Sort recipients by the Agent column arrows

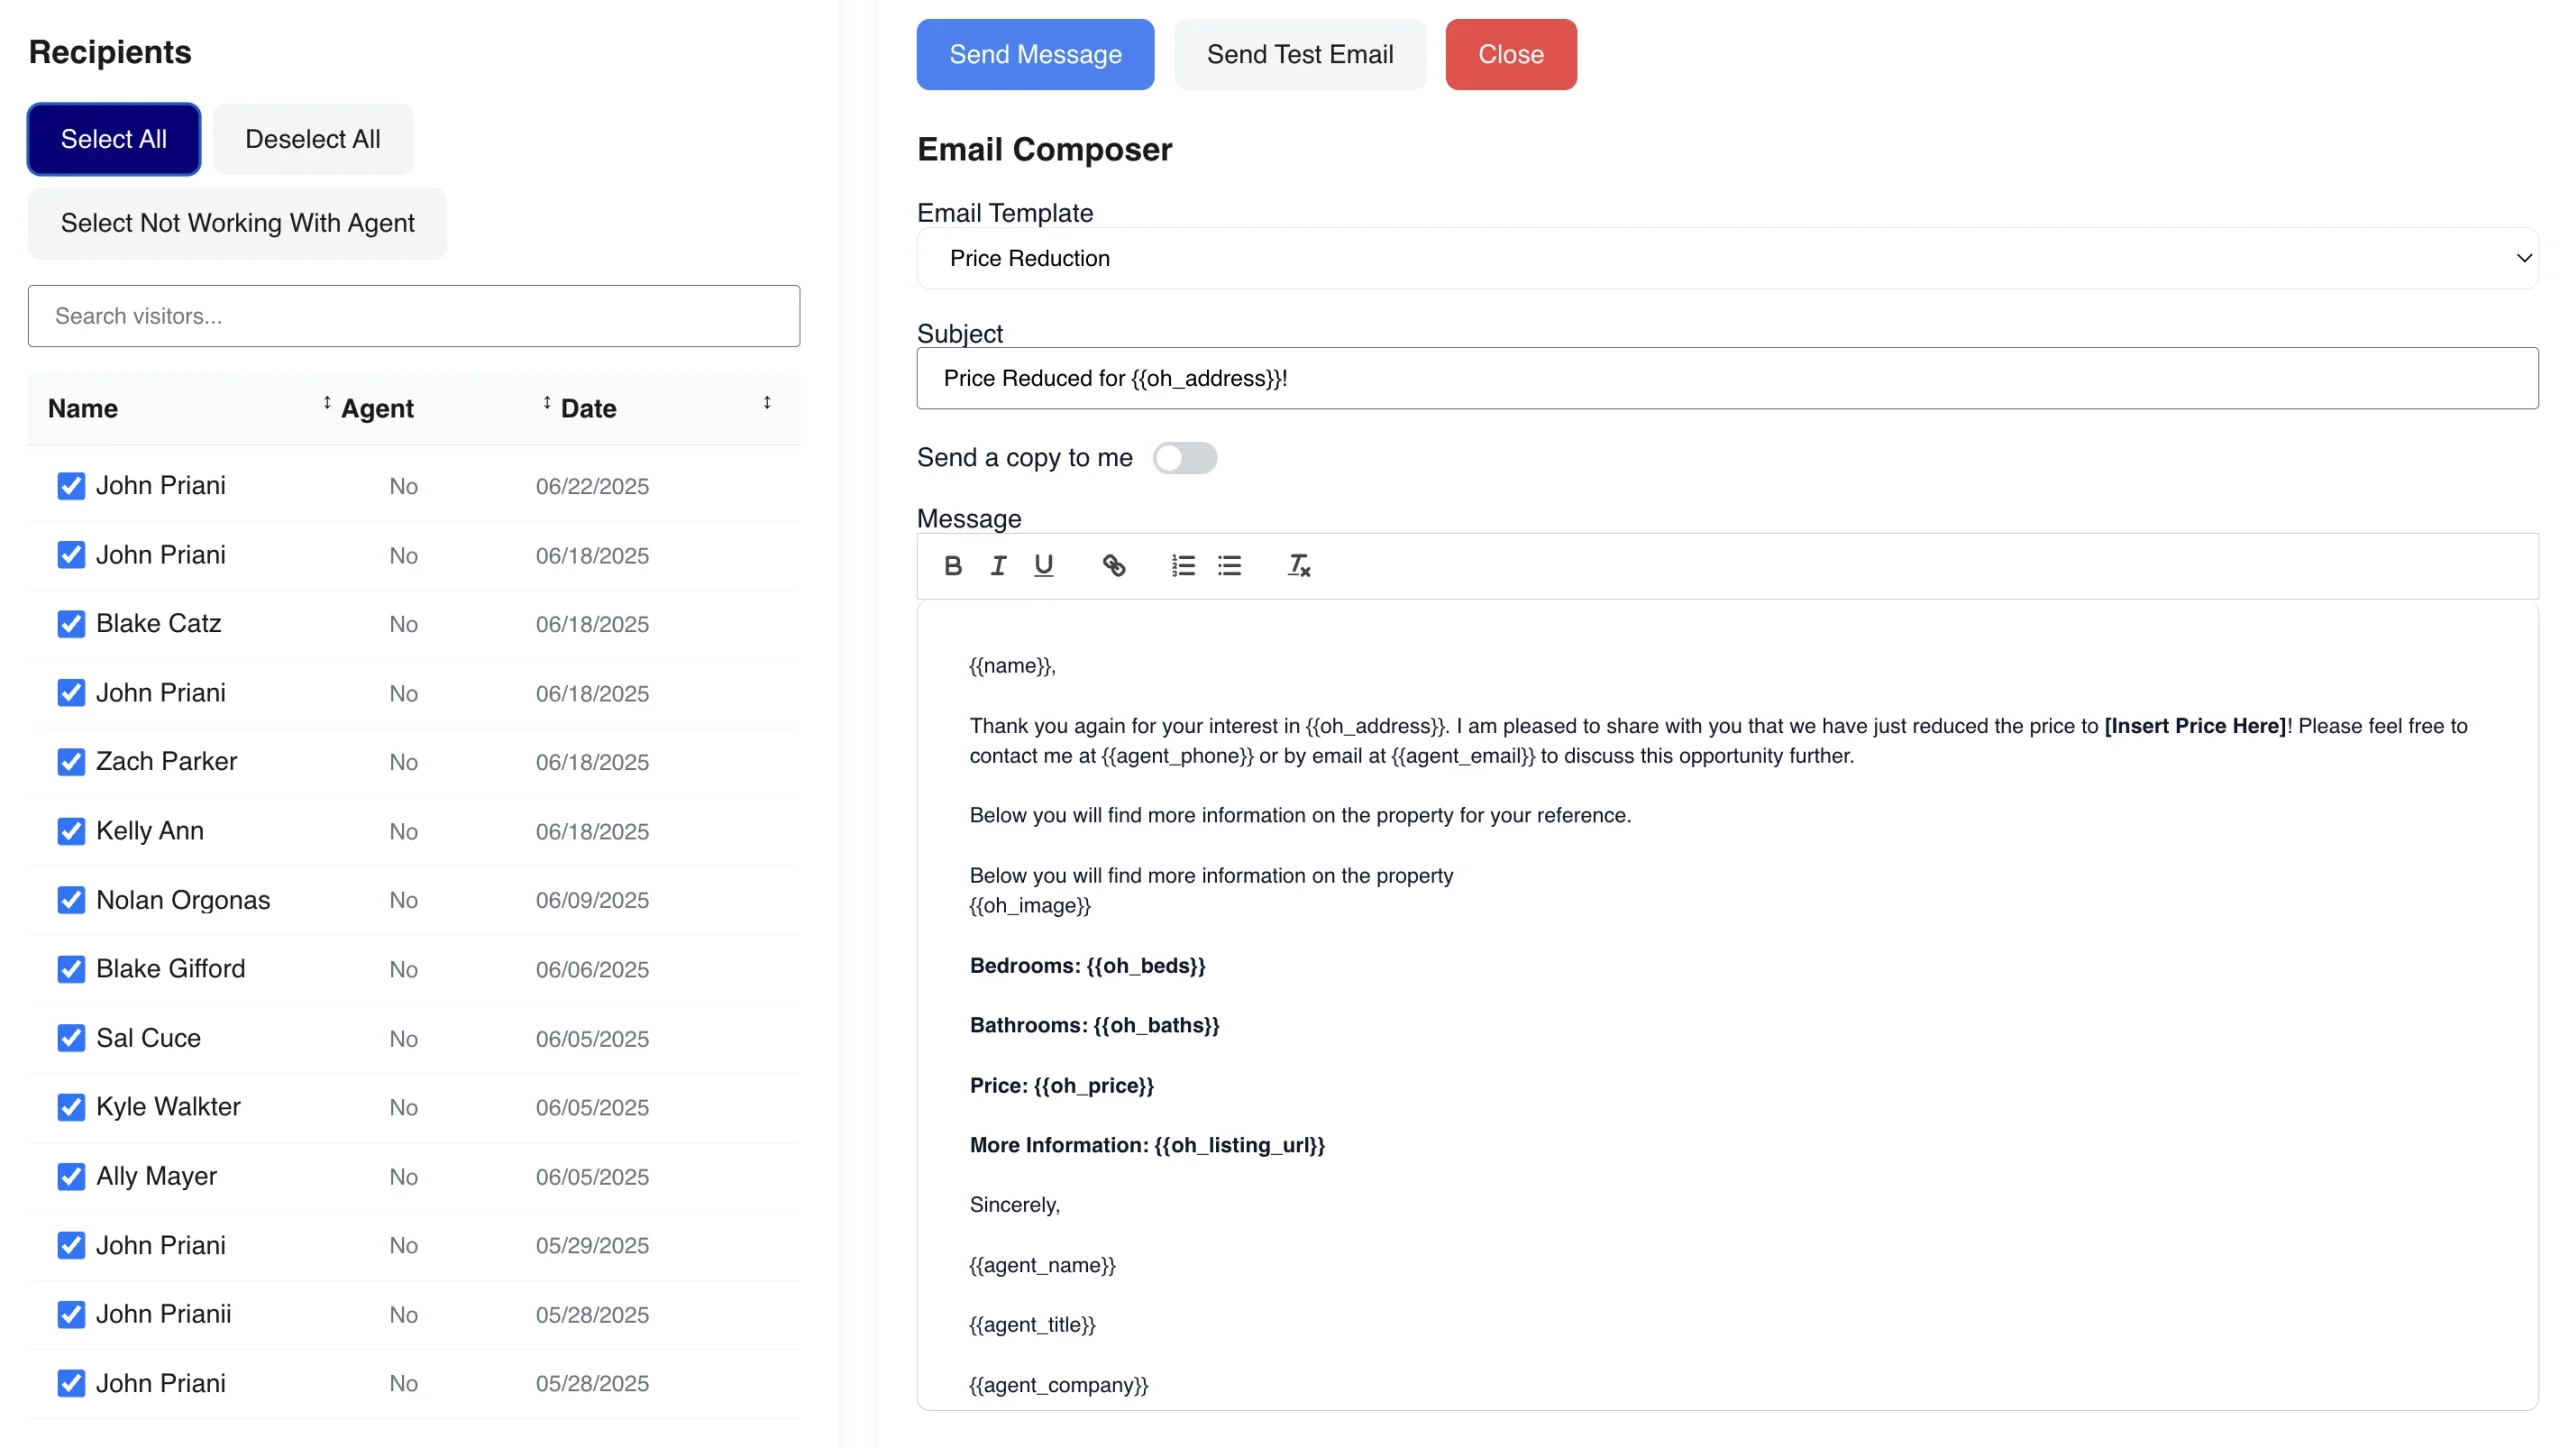coord(547,403)
